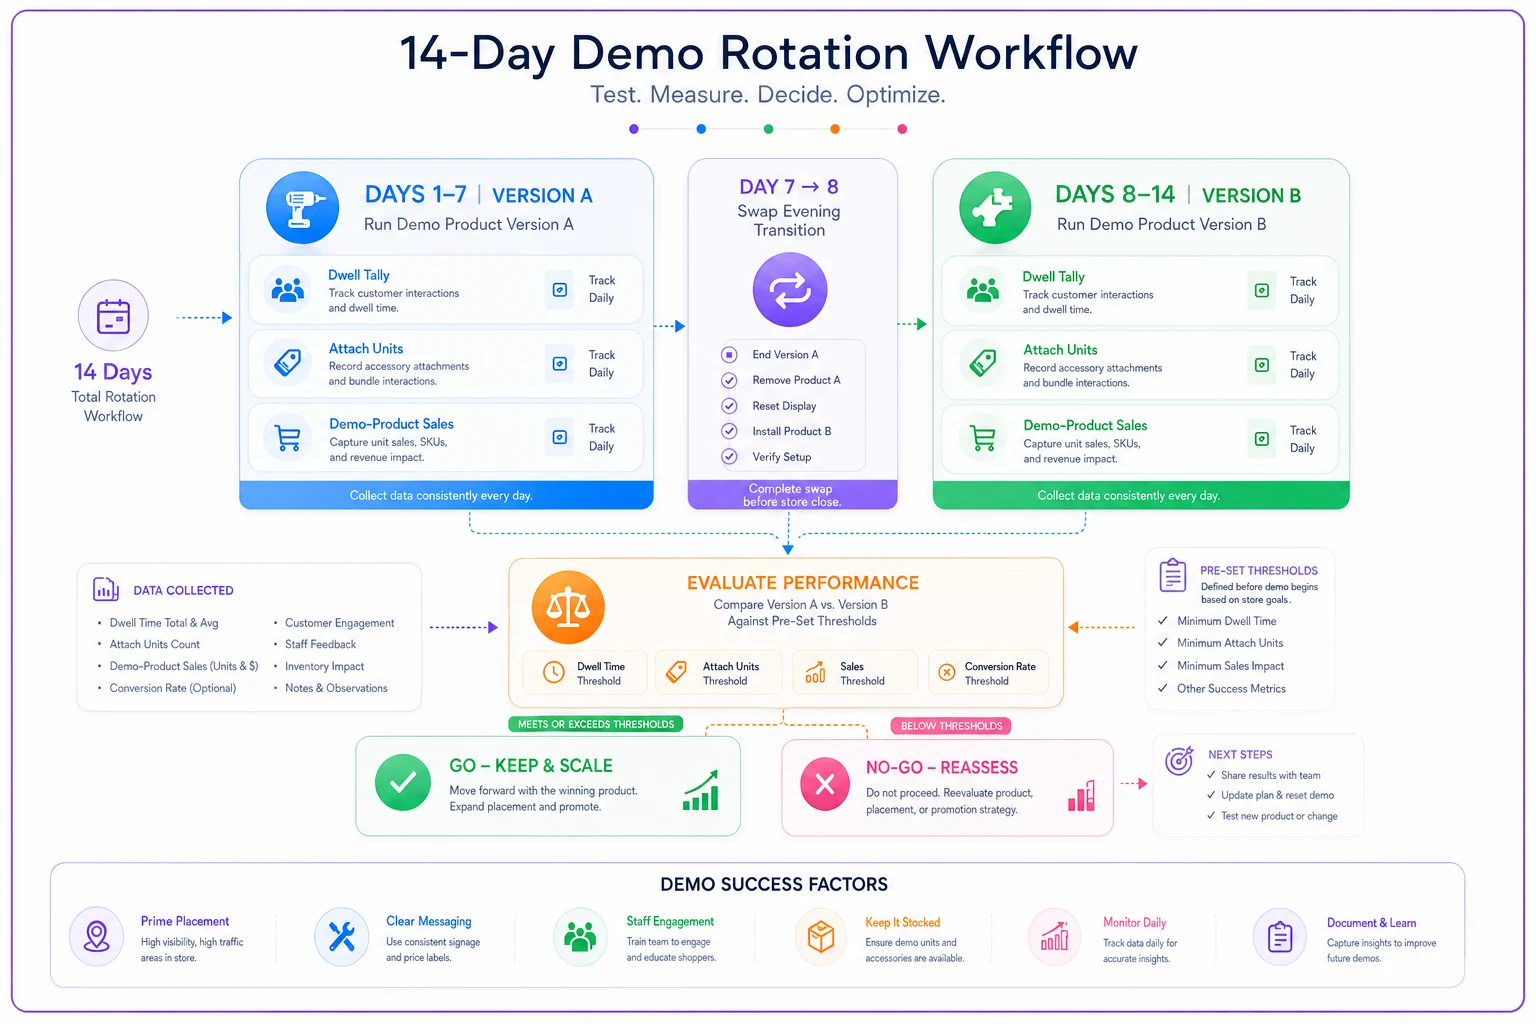Select the purple swap arrows icon
Screen dimensions: 1536x1024
pyautogui.click(x=790, y=290)
